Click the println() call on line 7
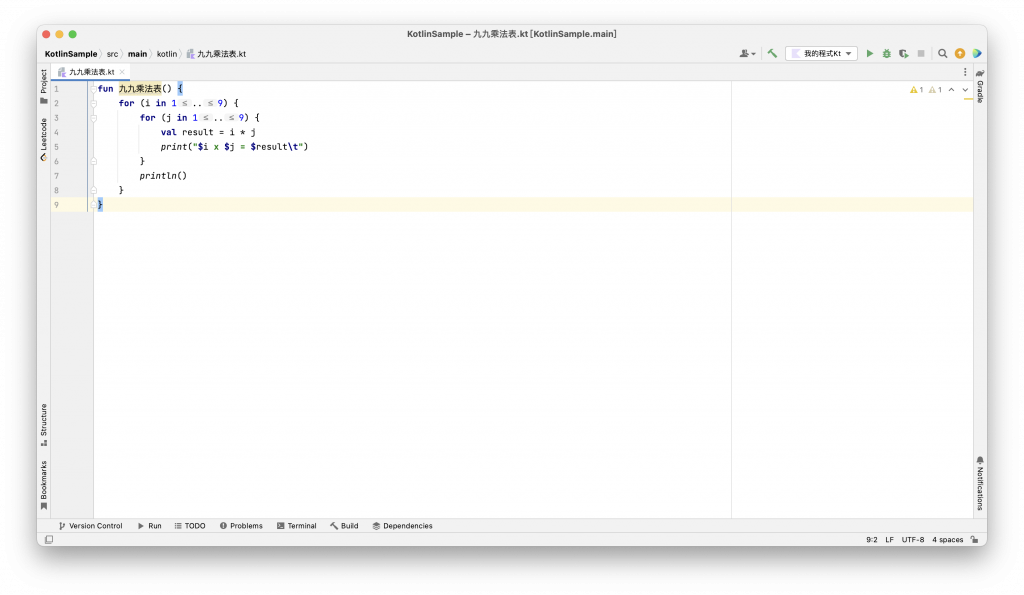 tap(163, 176)
